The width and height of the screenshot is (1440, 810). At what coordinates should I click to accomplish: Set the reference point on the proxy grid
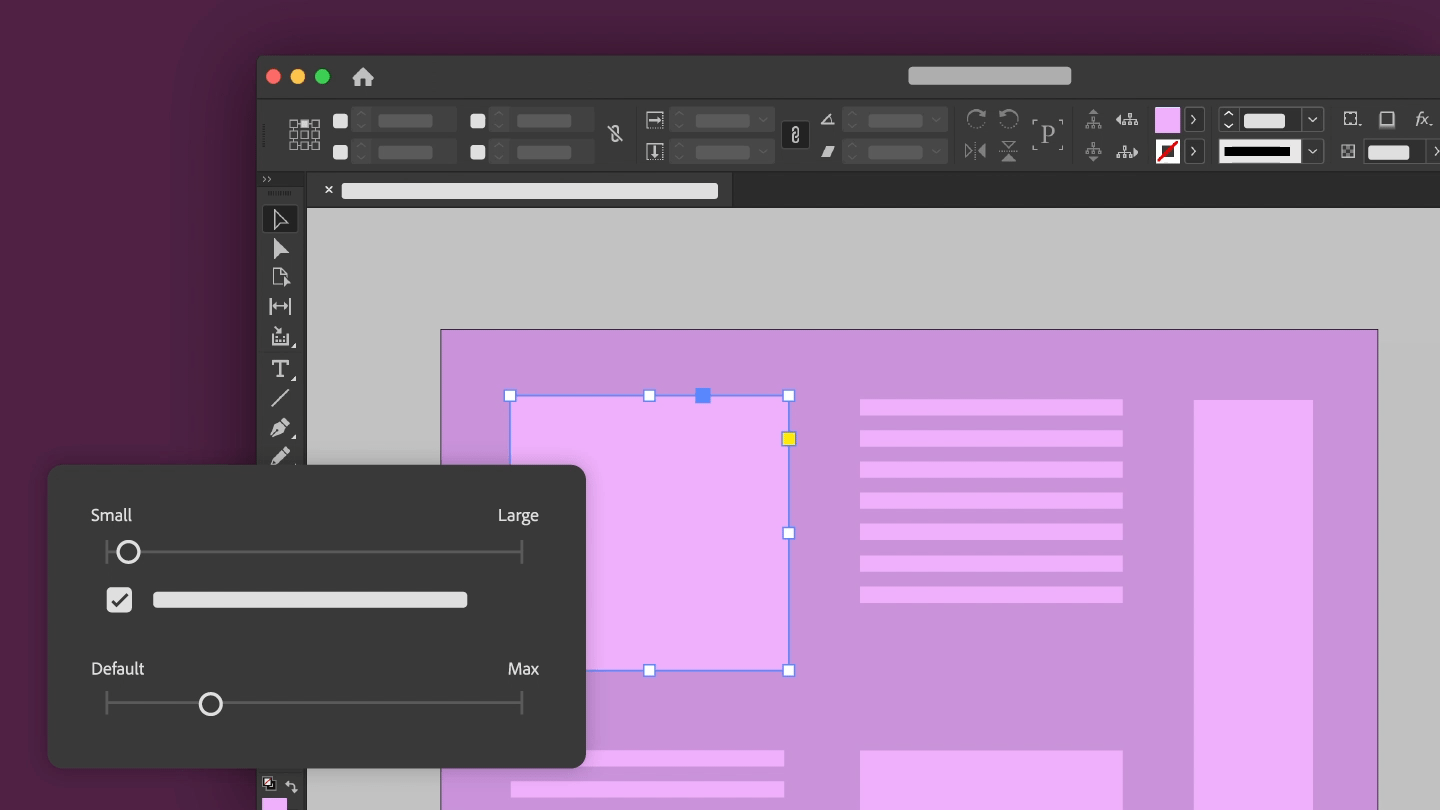click(304, 135)
